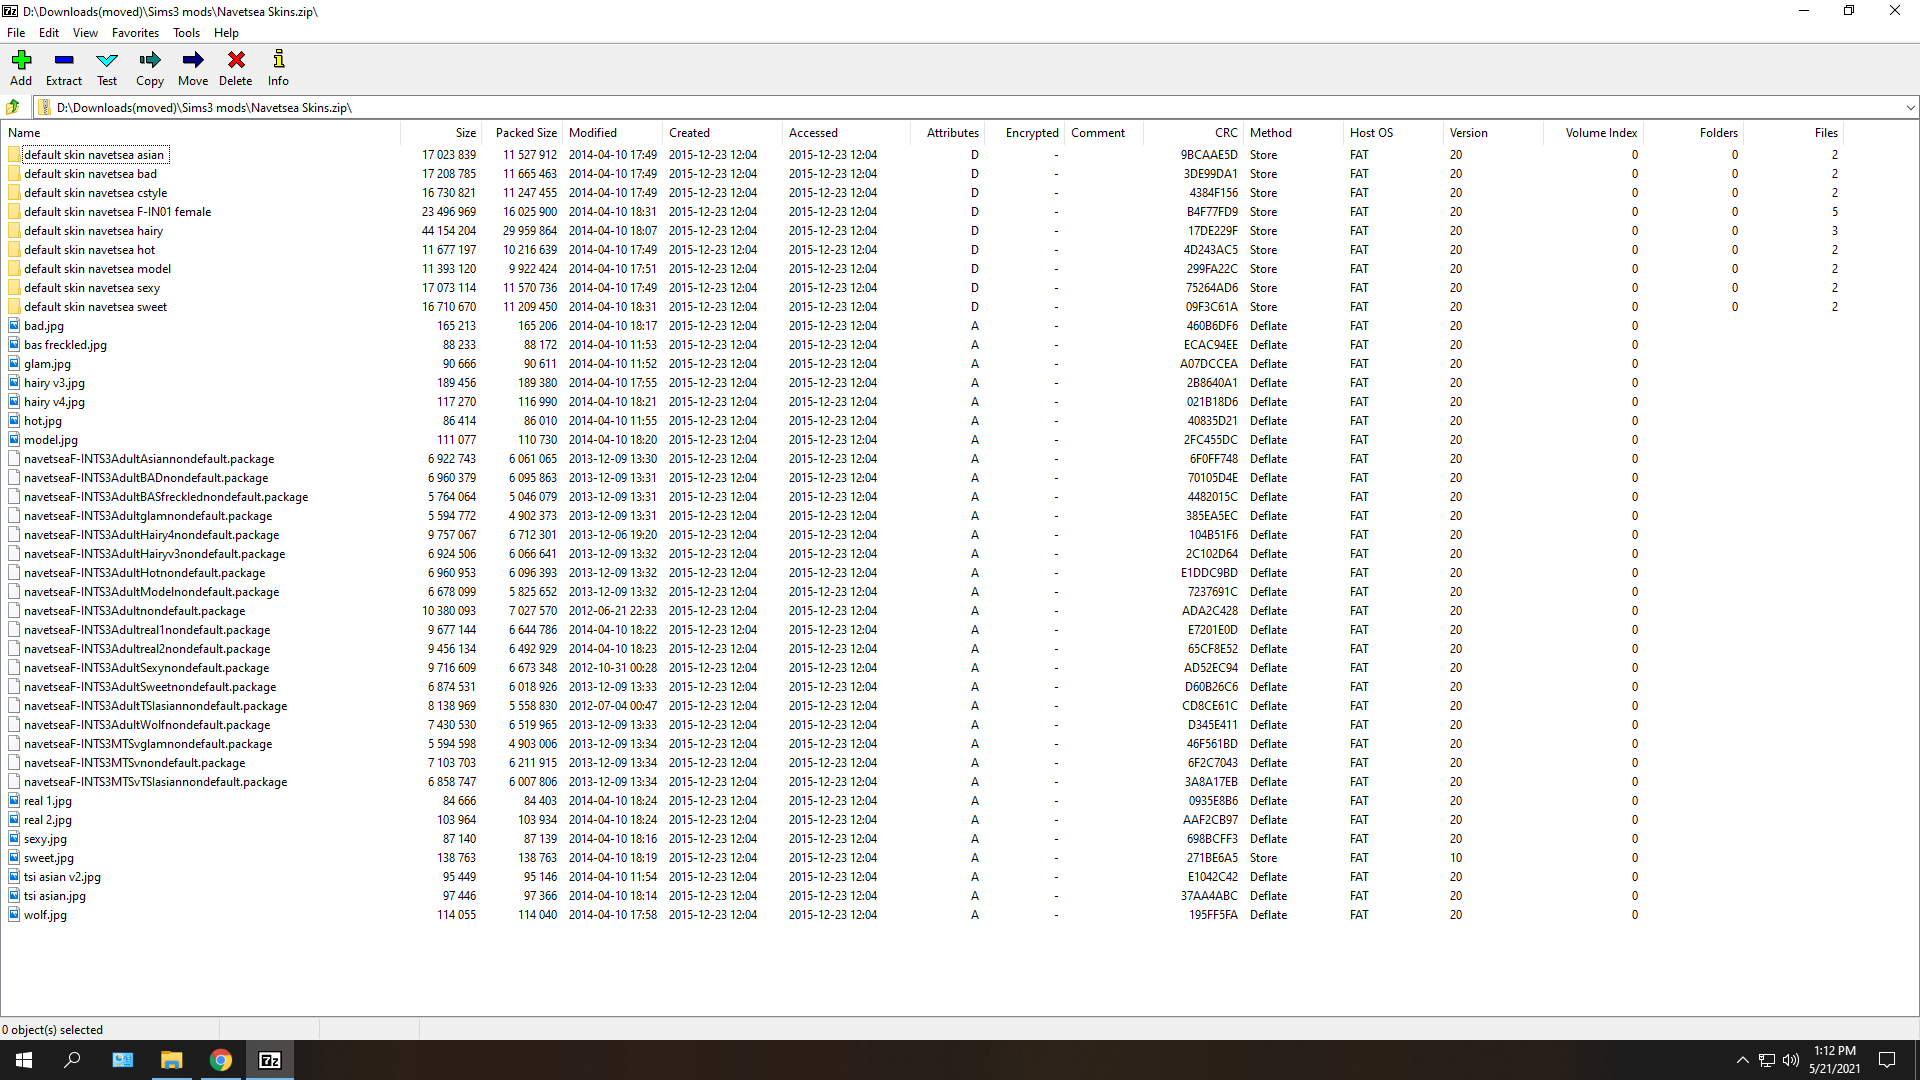Screen dimensions: 1920x1080
Task: Sort by the Method column header
Action: 1293,133
